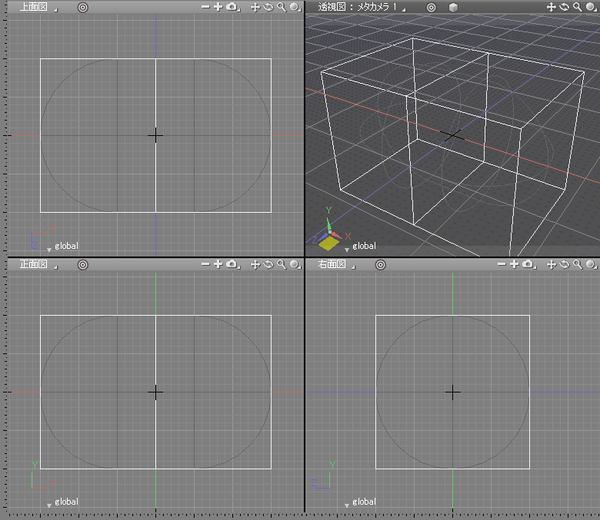Click the center crosshair cursor in right view
The image size is (600, 520).
[453, 392]
